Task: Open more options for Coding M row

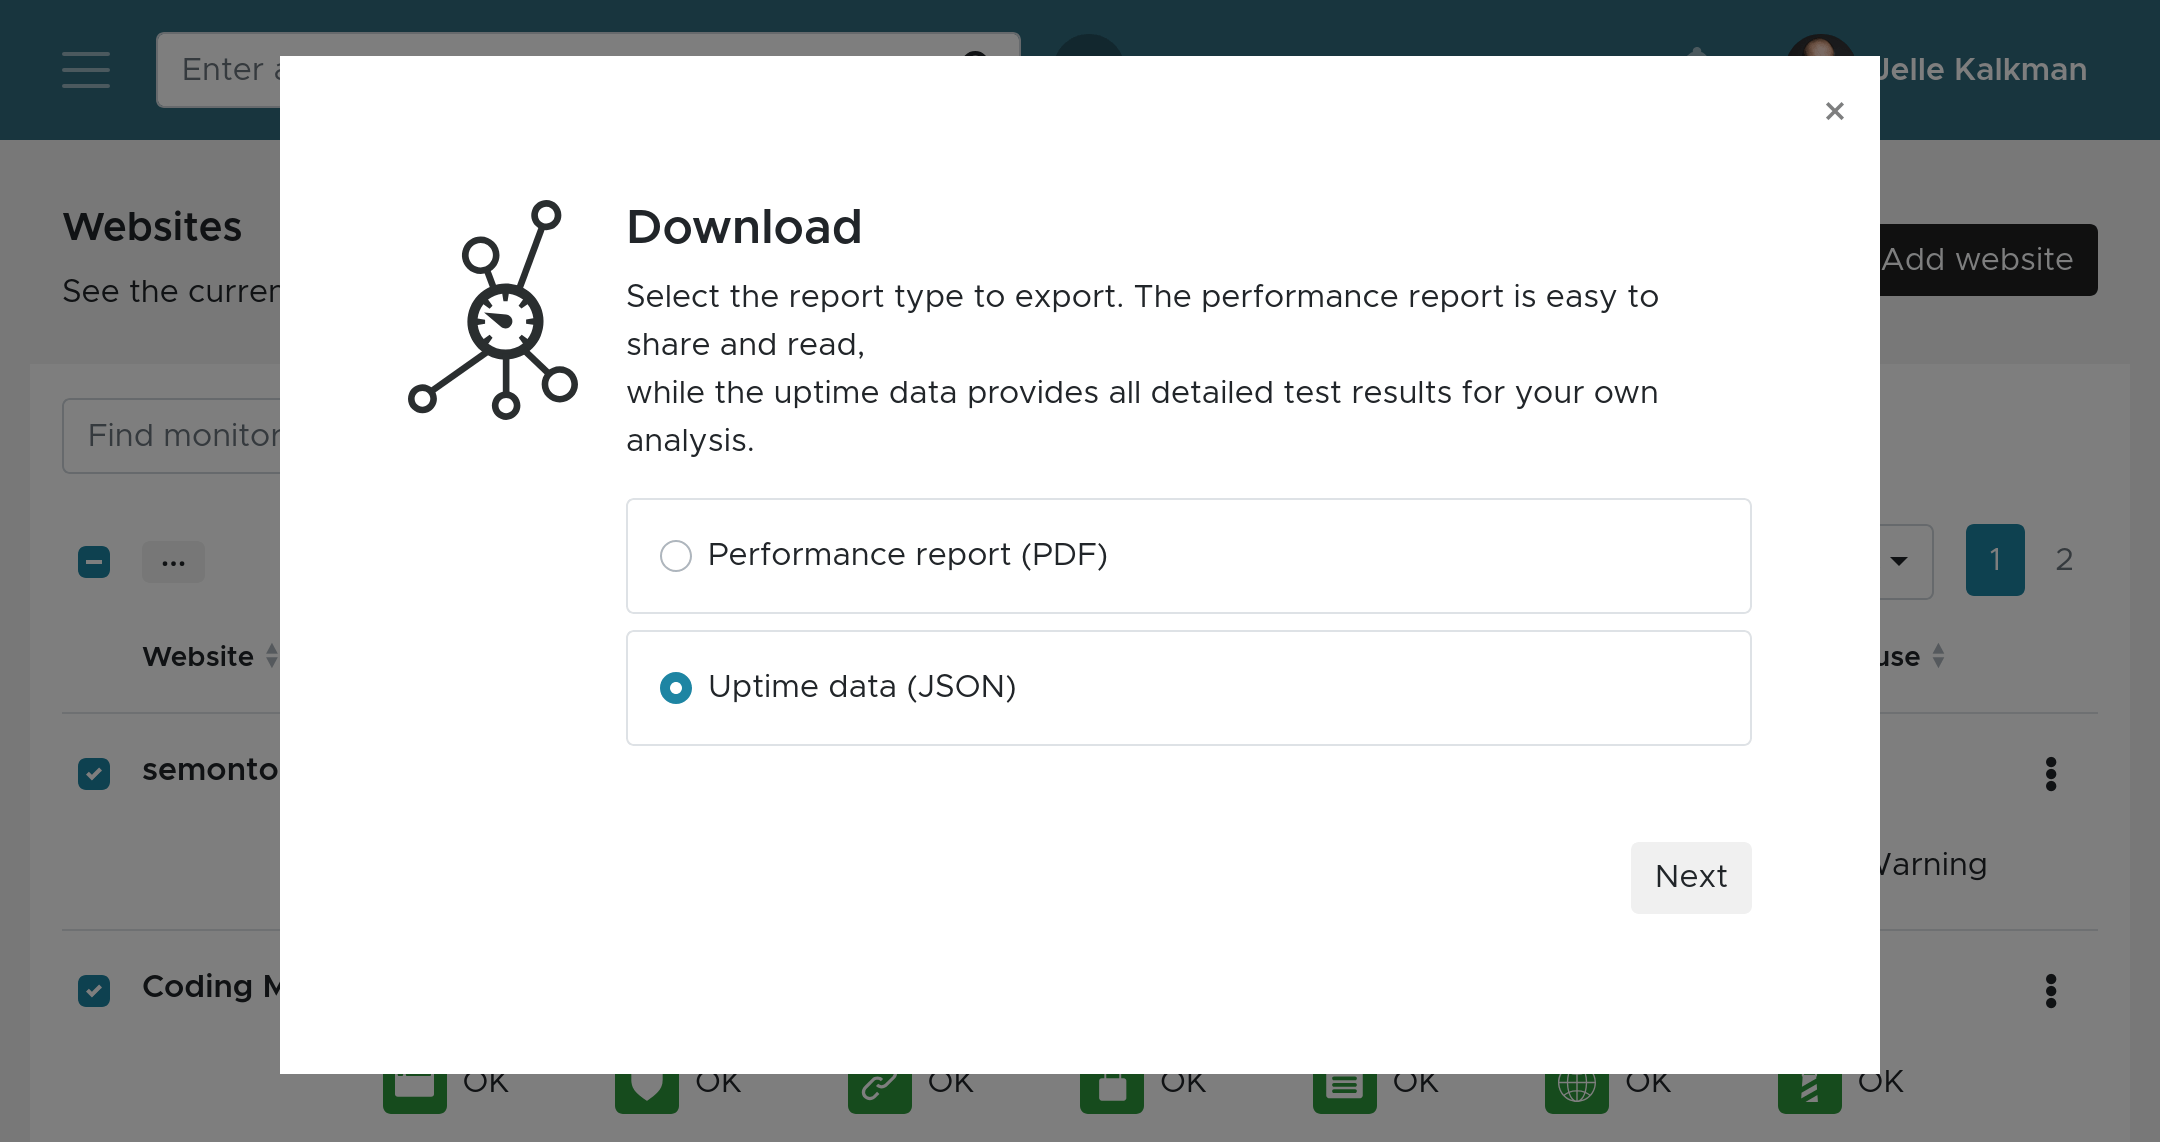Action: 2051,990
